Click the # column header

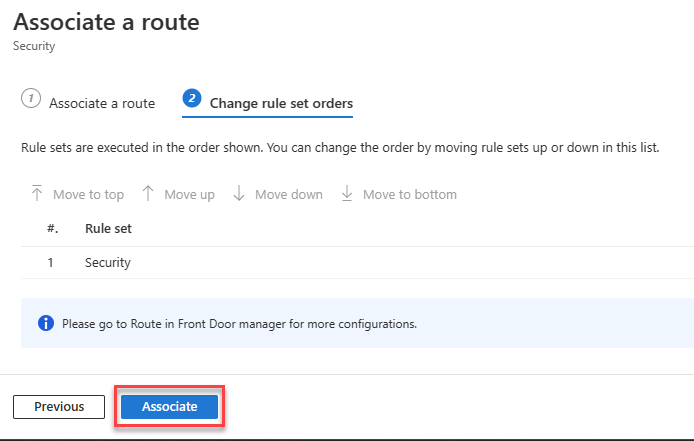[53, 228]
